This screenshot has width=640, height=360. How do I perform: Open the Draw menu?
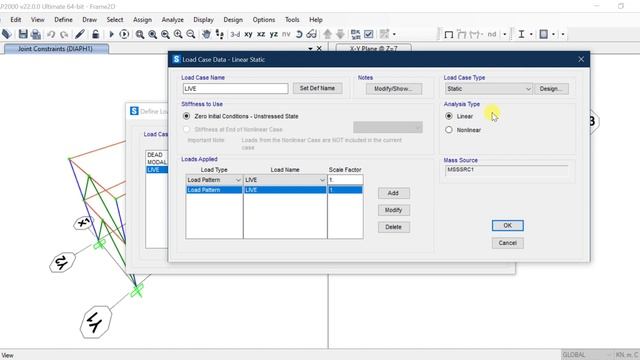pyautogui.click(x=89, y=20)
